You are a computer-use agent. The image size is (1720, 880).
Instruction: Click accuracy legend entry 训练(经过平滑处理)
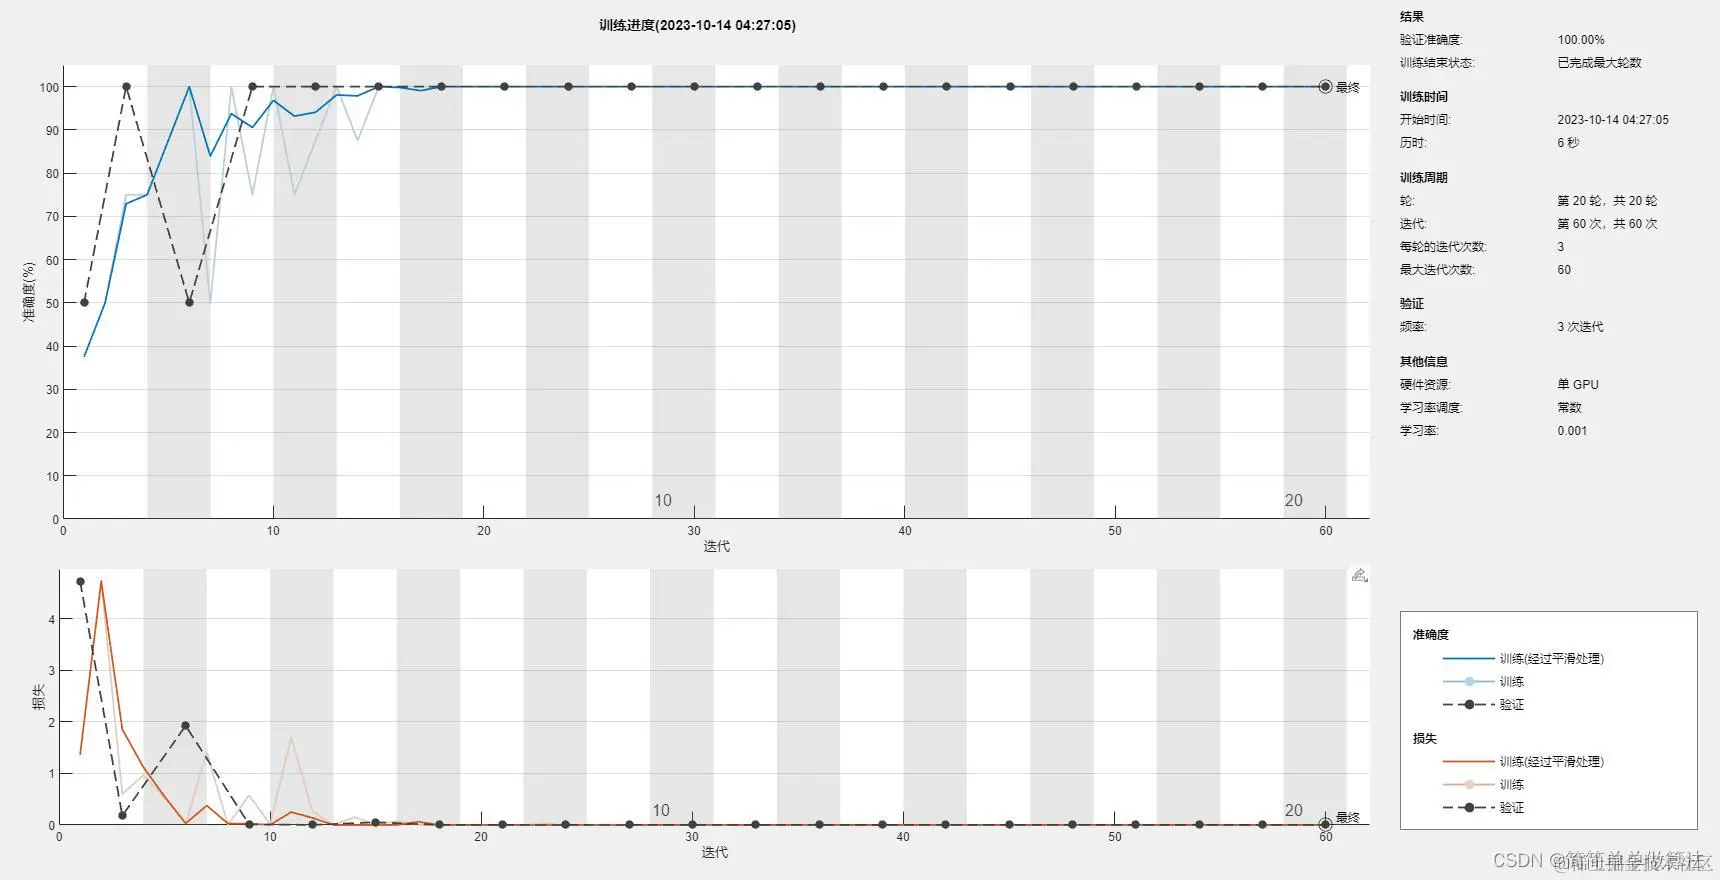point(1551,658)
